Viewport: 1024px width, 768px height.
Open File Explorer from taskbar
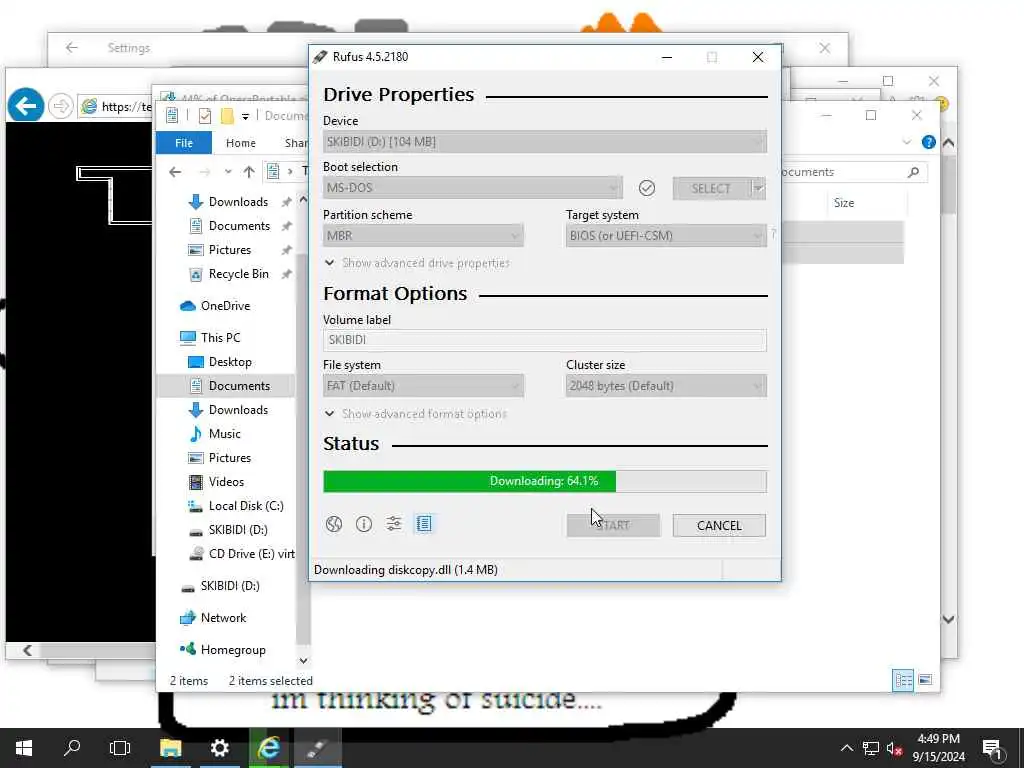170,748
